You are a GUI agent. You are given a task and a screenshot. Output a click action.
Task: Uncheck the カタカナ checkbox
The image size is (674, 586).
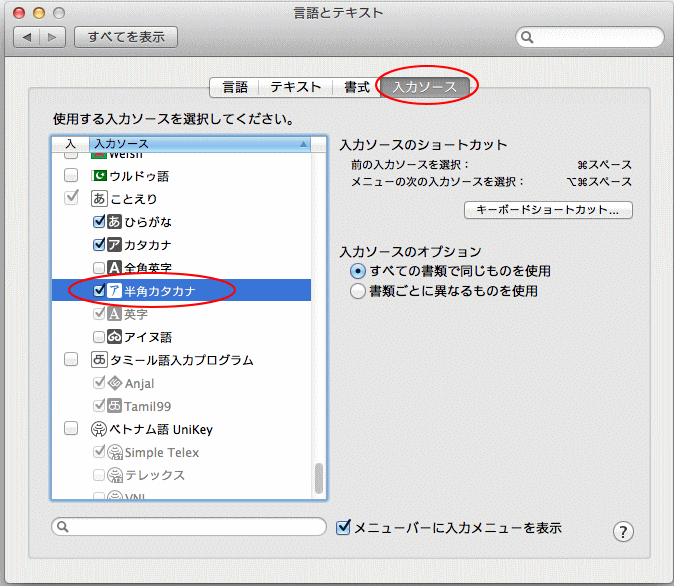tap(99, 244)
